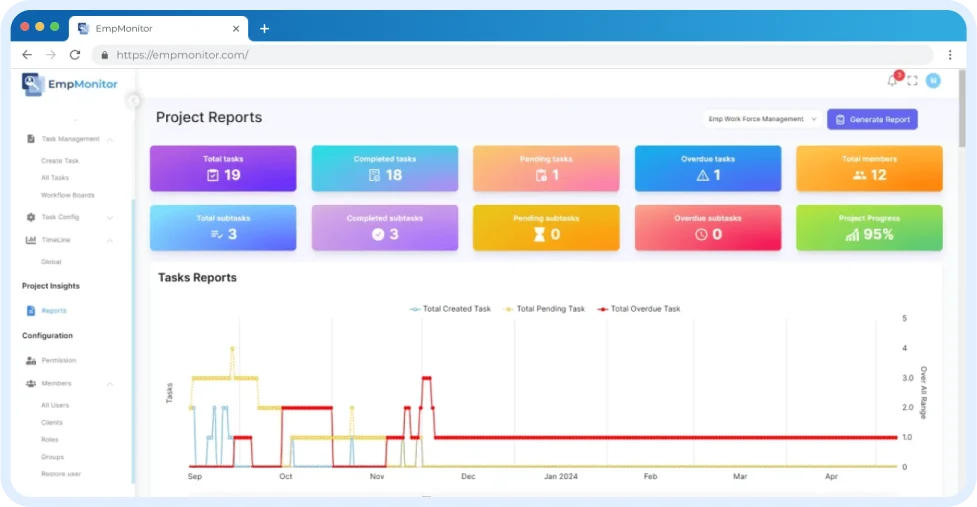
Task: Click the sidebar collapse arrow icon
Action: [x=134, y=100]
